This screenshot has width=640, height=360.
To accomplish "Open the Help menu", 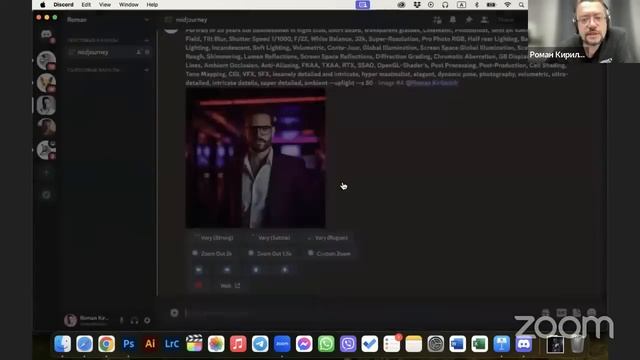I will (152, 5).
